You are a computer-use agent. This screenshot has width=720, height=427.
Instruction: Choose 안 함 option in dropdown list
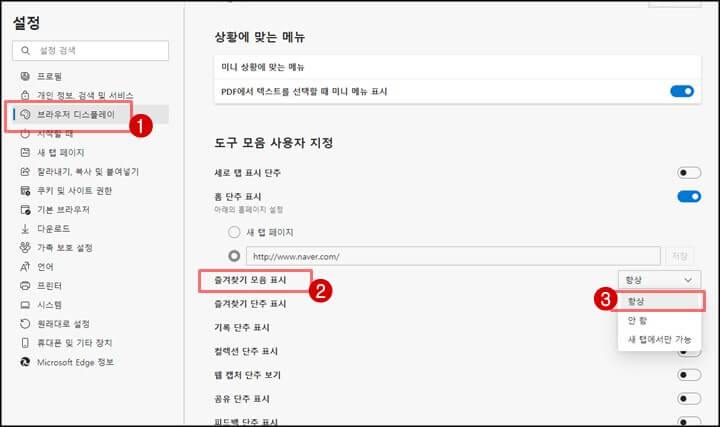click(659, 320)
